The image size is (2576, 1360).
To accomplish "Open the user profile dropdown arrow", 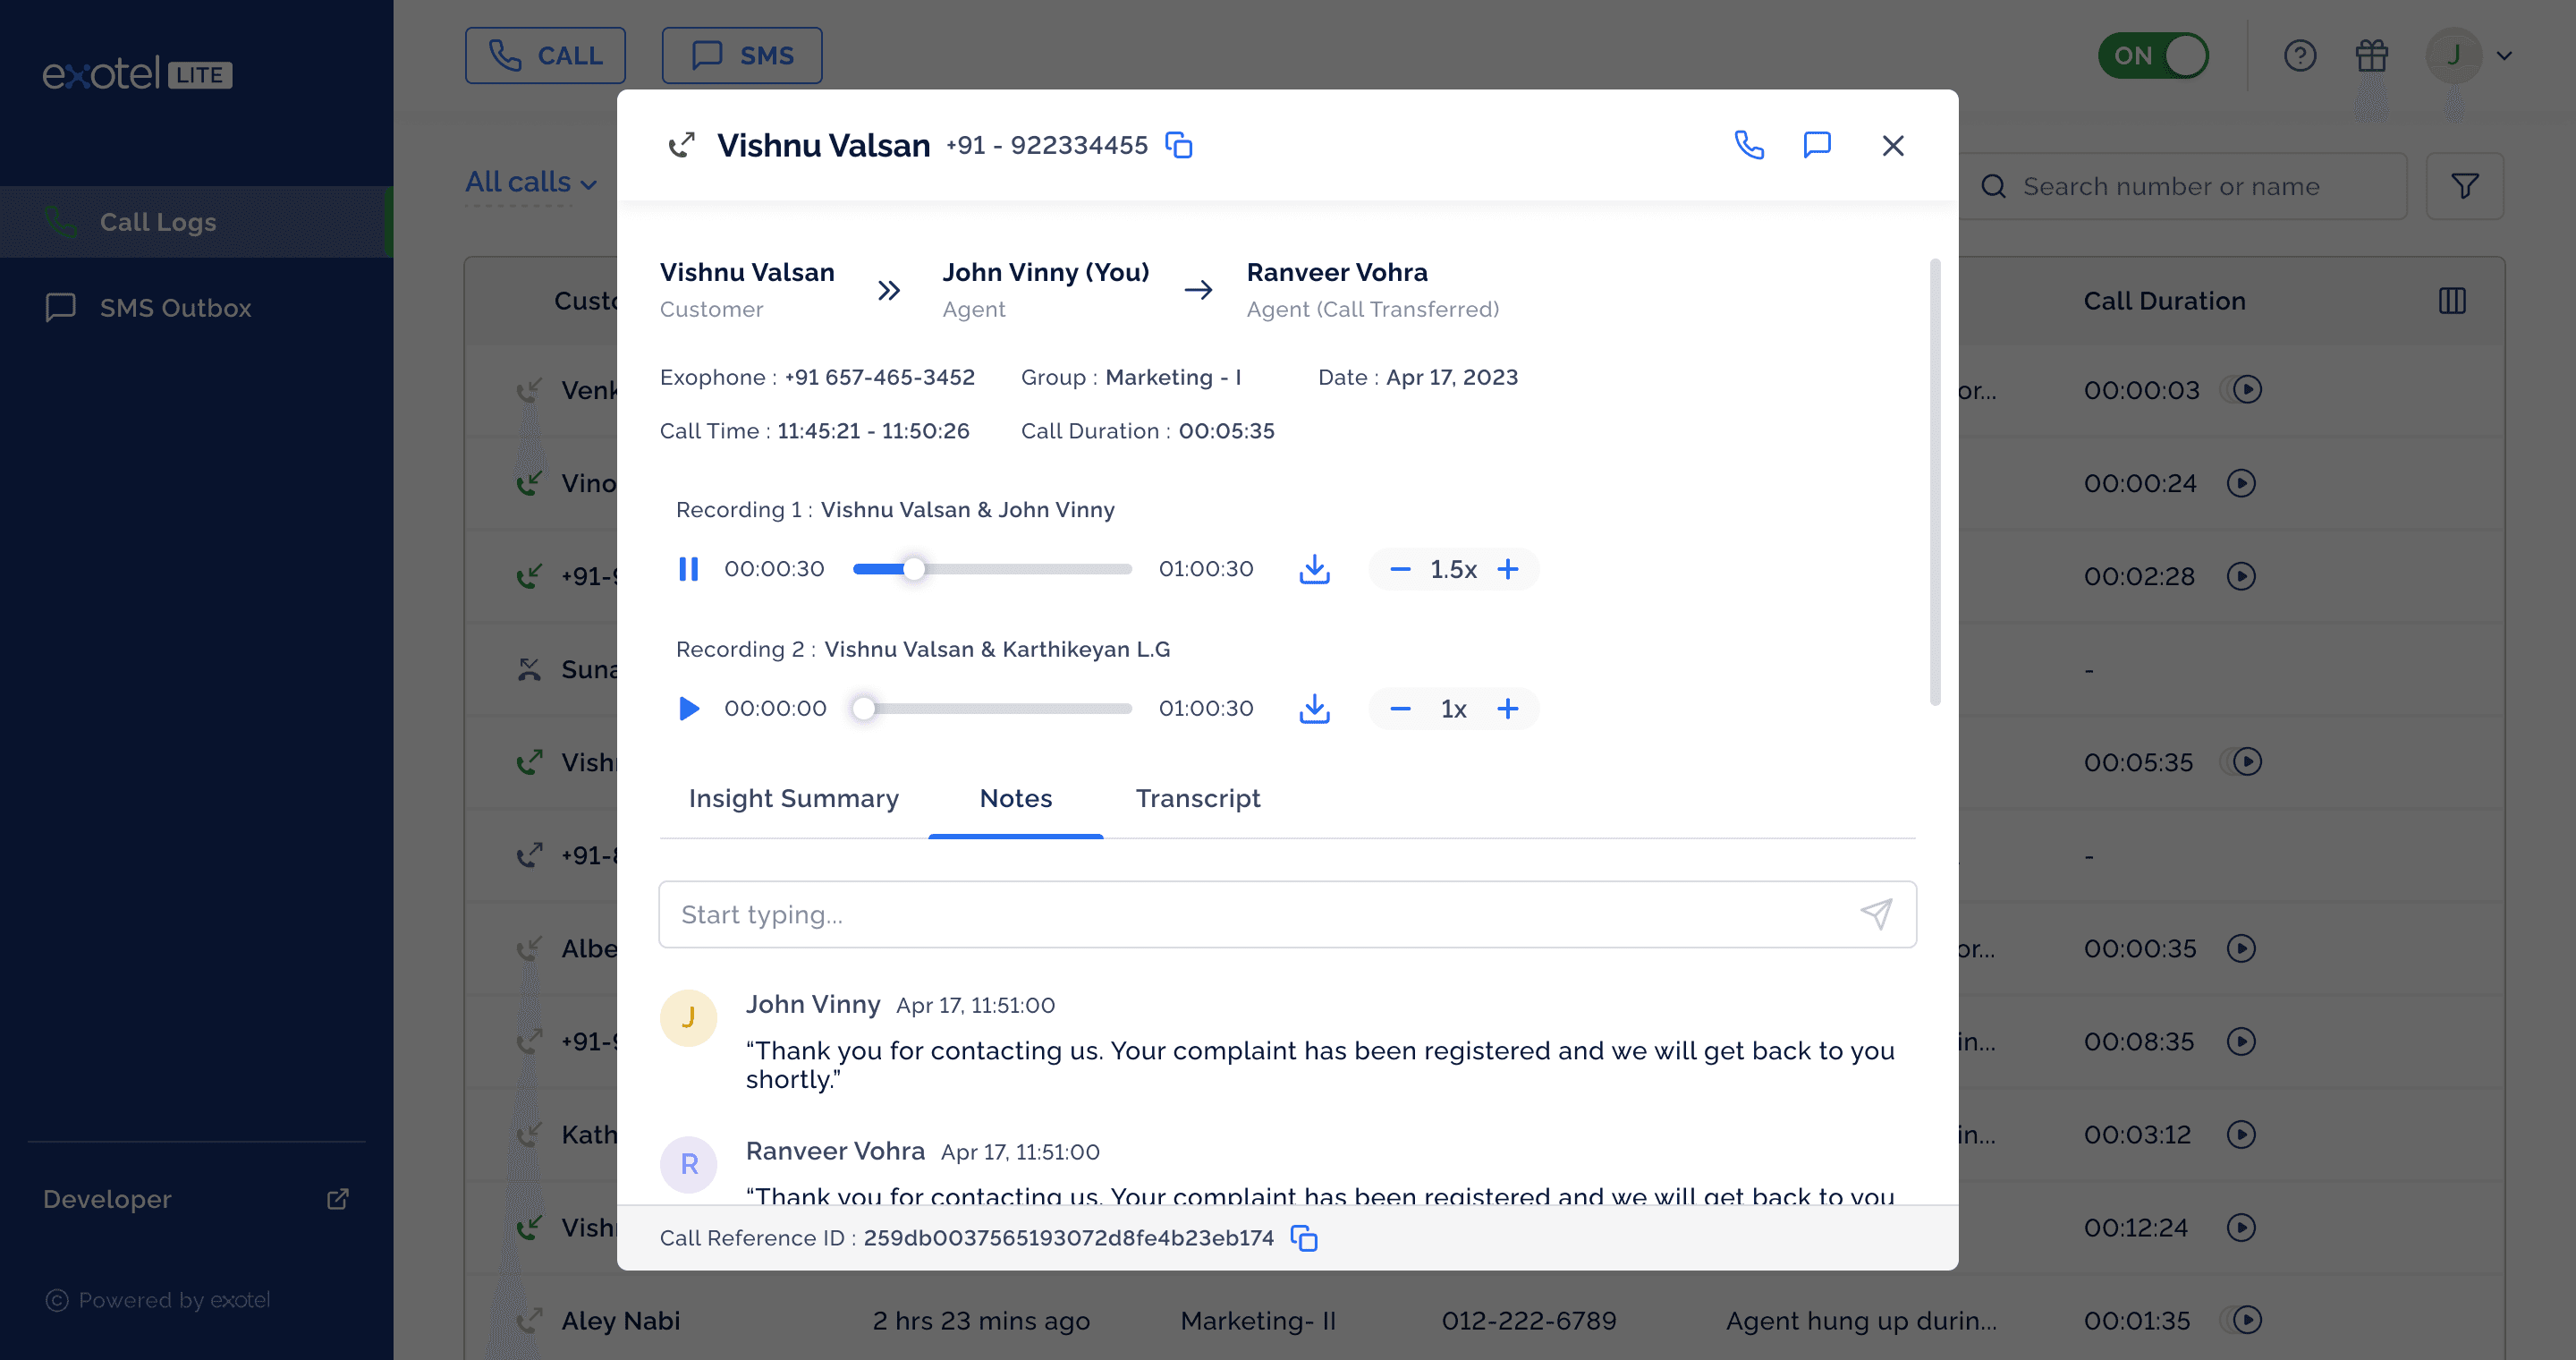I will click(x=2504, y=56).
